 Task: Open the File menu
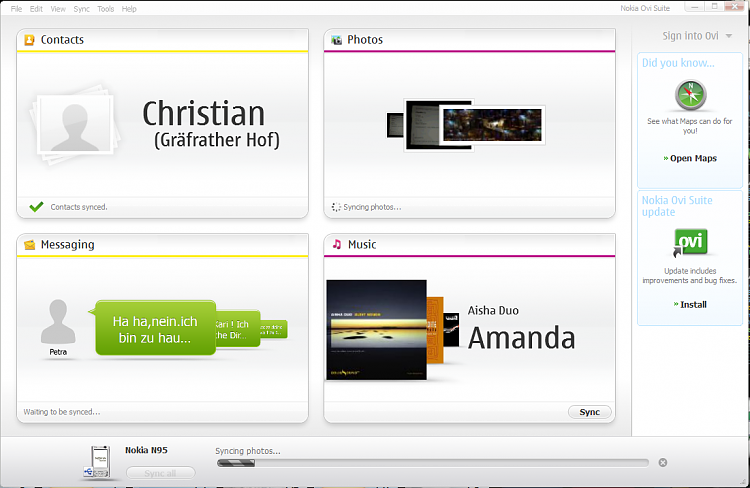[x=16, y=9]
